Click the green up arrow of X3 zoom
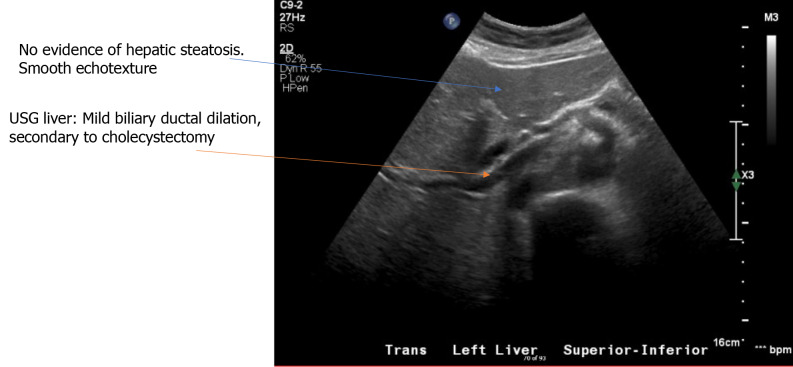The width and height of the screenshot is (793, 367). pos(736,175)
